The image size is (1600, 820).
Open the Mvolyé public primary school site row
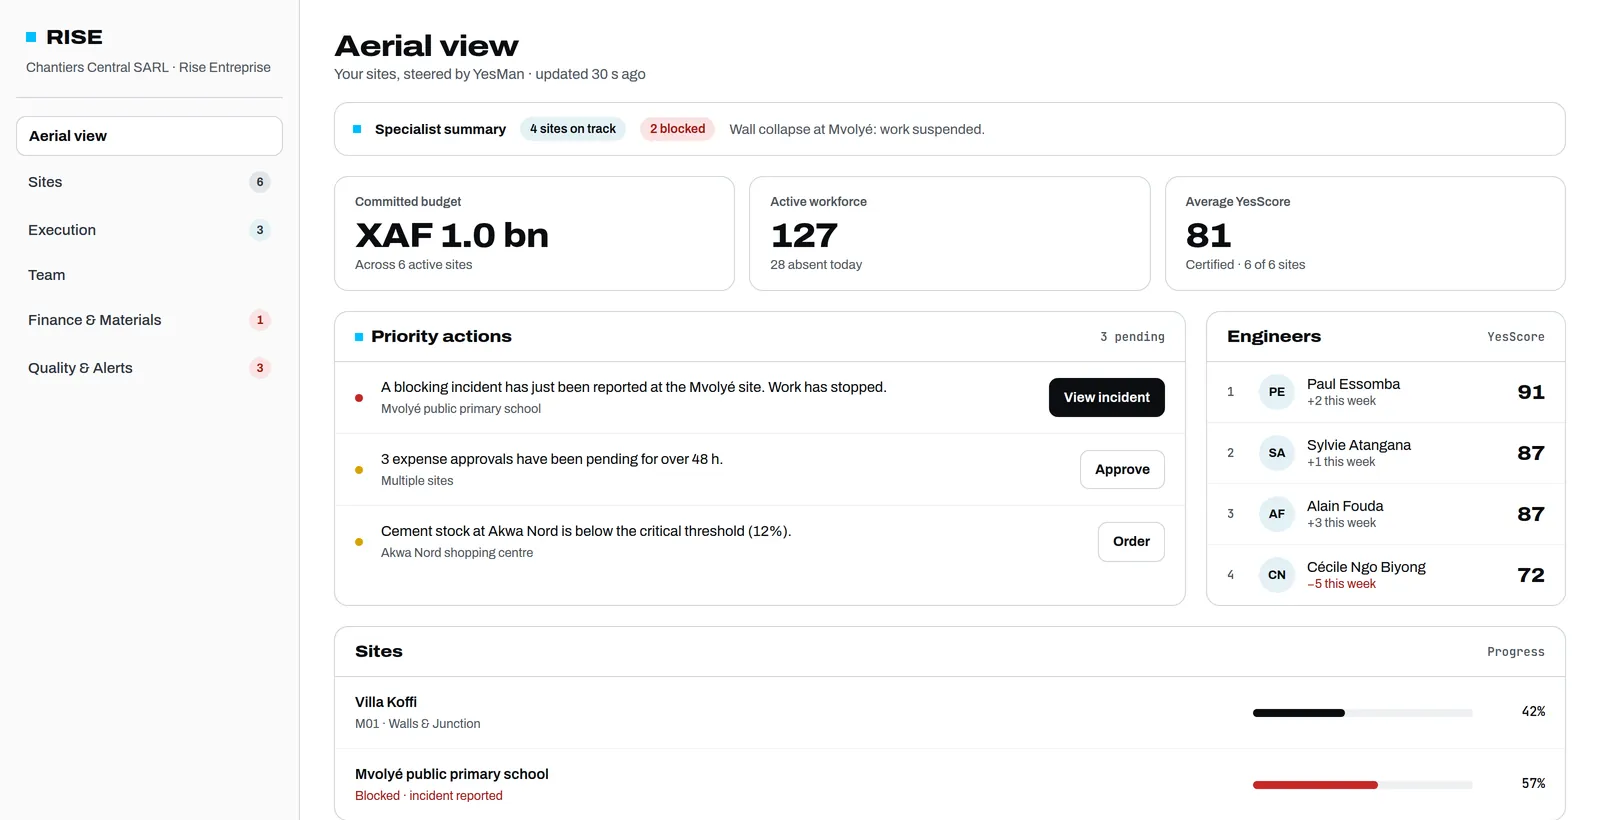pos(950,784)
